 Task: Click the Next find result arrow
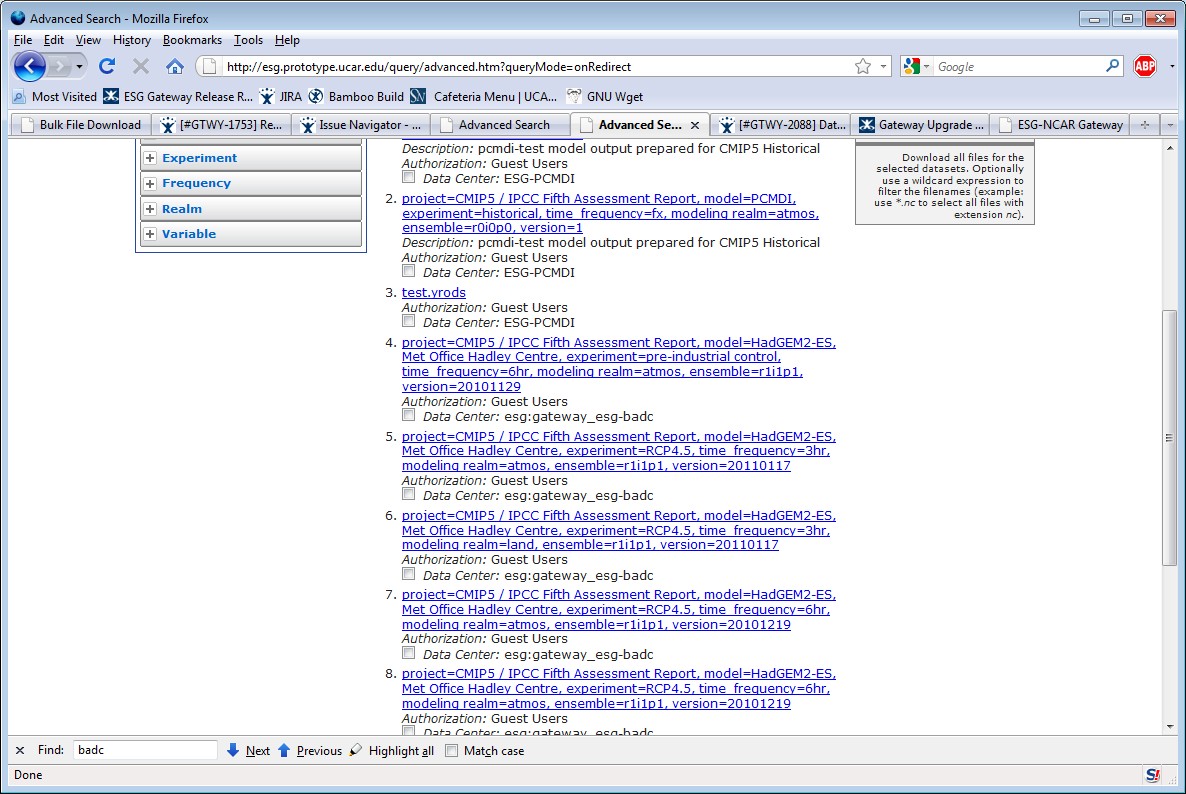(248, 751)
